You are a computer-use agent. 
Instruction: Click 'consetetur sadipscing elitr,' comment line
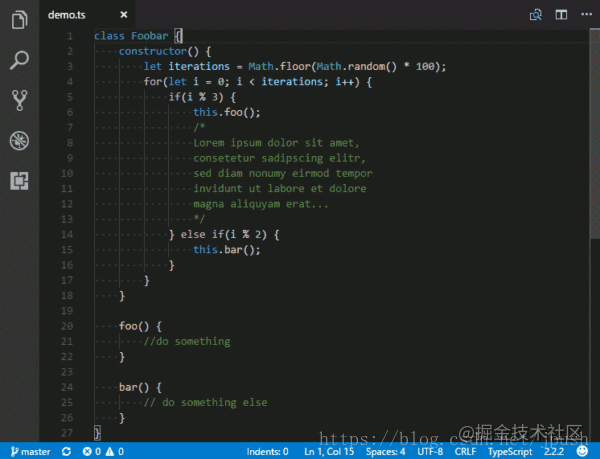pos(279,158)
